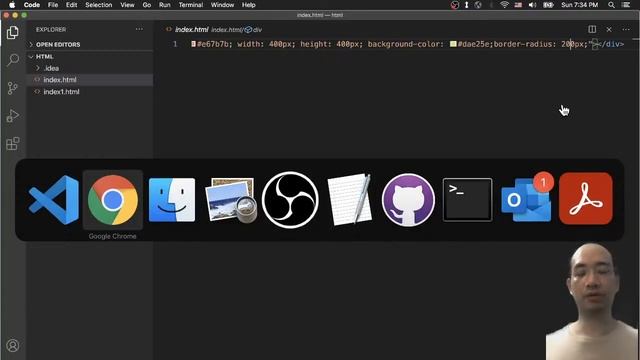Screen dimensions: 640x360
Task: Select Outlook in the app switcher
Action: click(527, 199)
